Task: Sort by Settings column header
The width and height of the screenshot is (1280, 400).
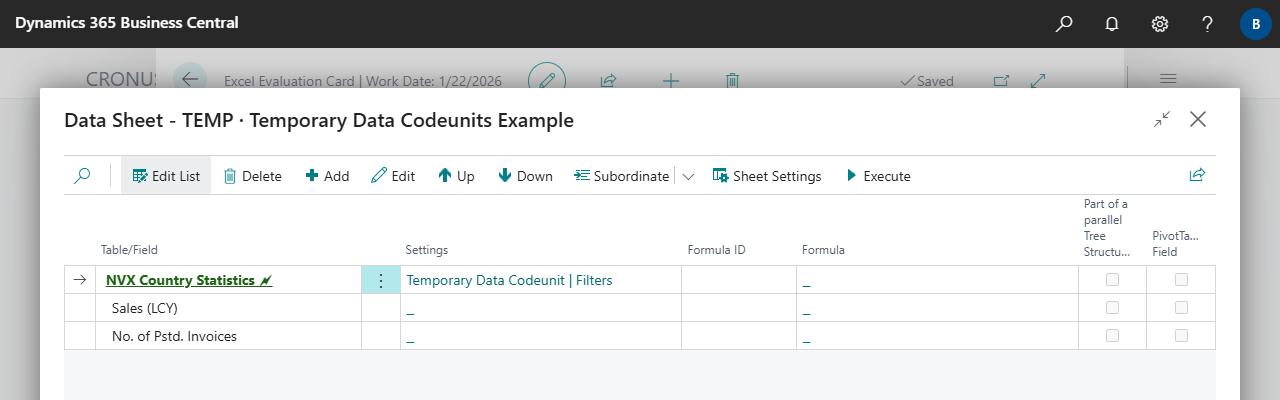Action: click(x=426, y=250)
